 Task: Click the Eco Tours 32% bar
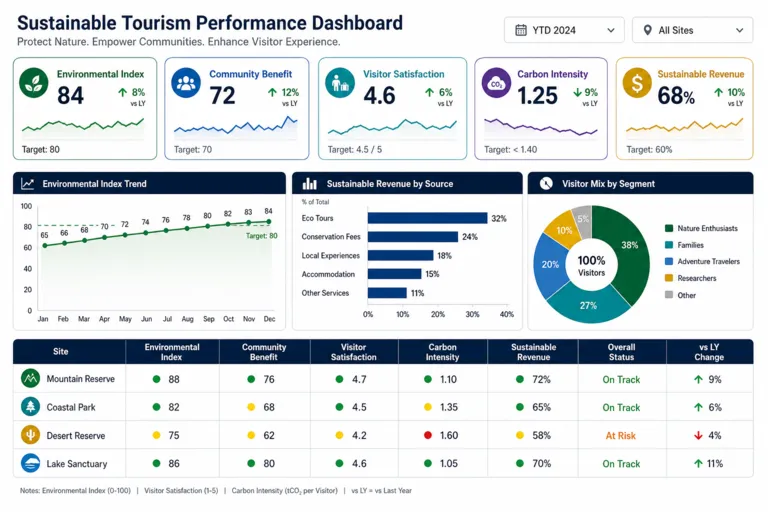click(x=428, y=218)
